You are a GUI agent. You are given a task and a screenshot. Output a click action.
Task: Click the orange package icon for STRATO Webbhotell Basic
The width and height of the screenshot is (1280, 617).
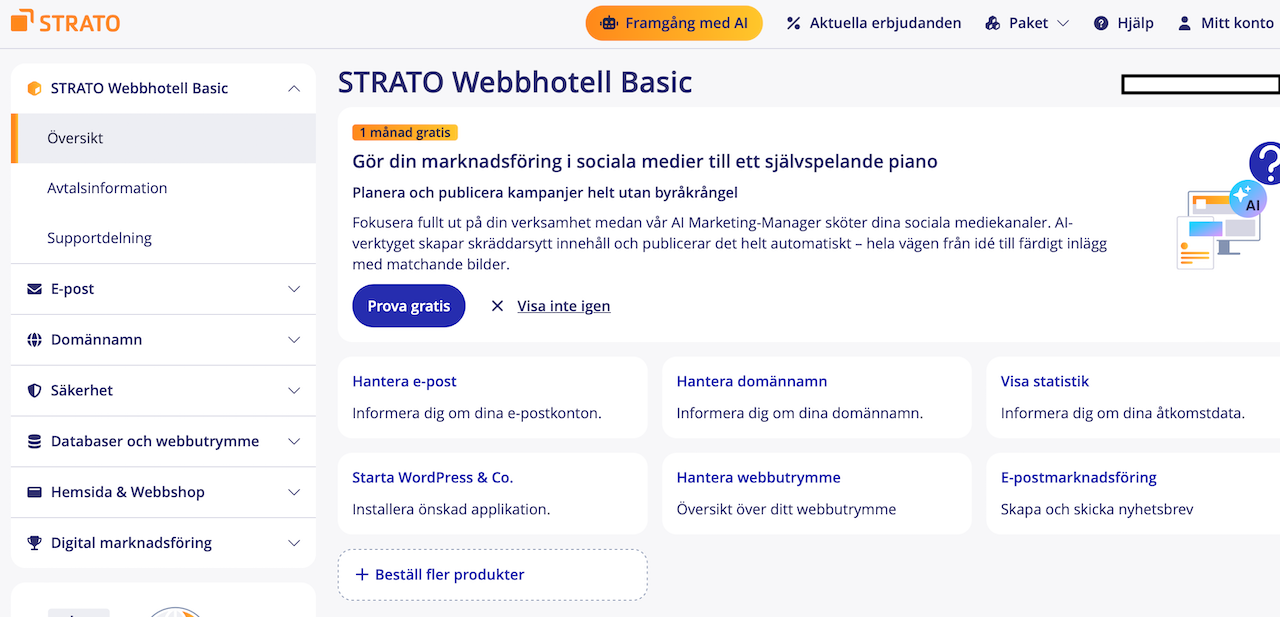(34, 88)
